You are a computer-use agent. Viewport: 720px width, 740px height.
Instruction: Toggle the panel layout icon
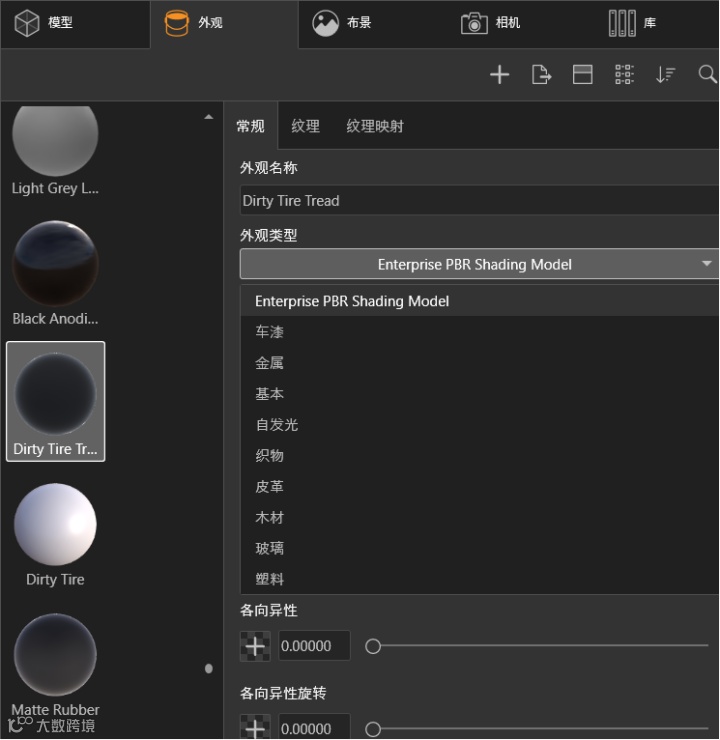point(582,75)
